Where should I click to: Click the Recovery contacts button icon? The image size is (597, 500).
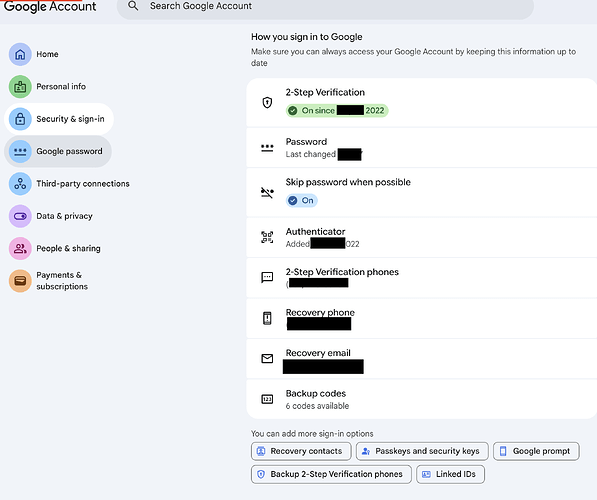261,451
